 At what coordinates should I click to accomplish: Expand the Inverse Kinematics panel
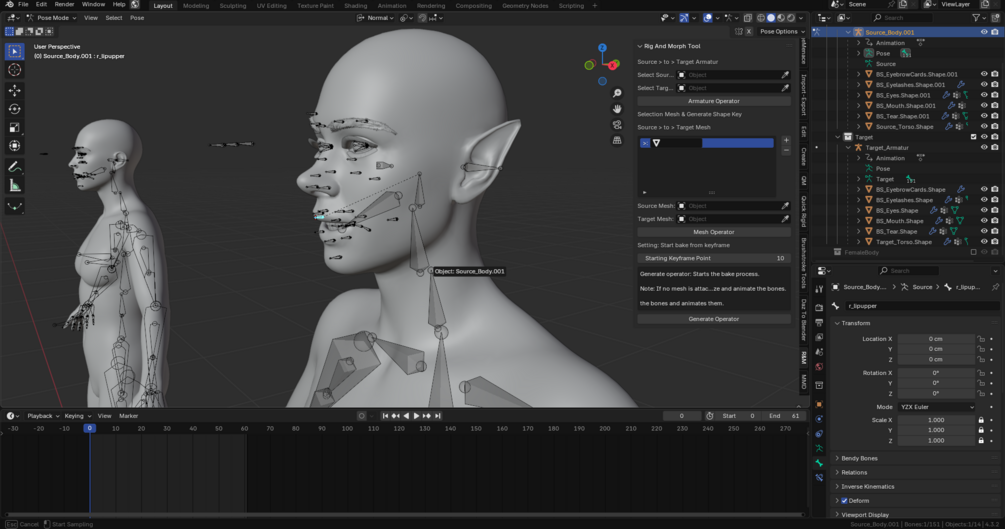click(x=867, y=487)
